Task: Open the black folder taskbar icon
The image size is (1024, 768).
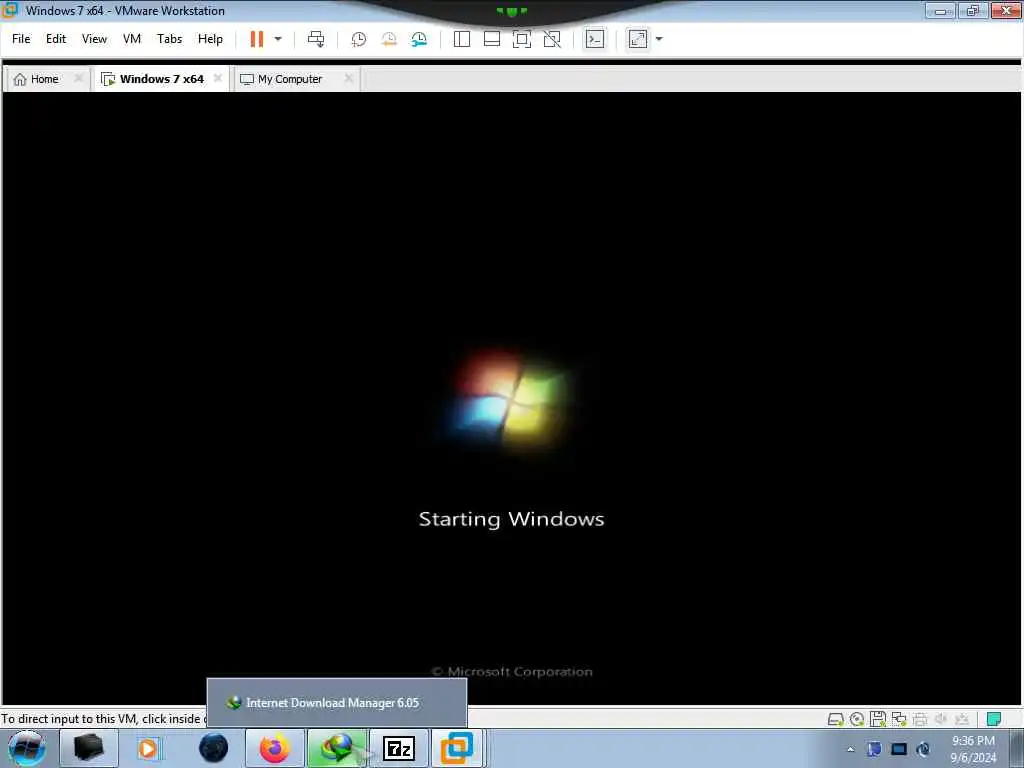Action: [89, 748]
